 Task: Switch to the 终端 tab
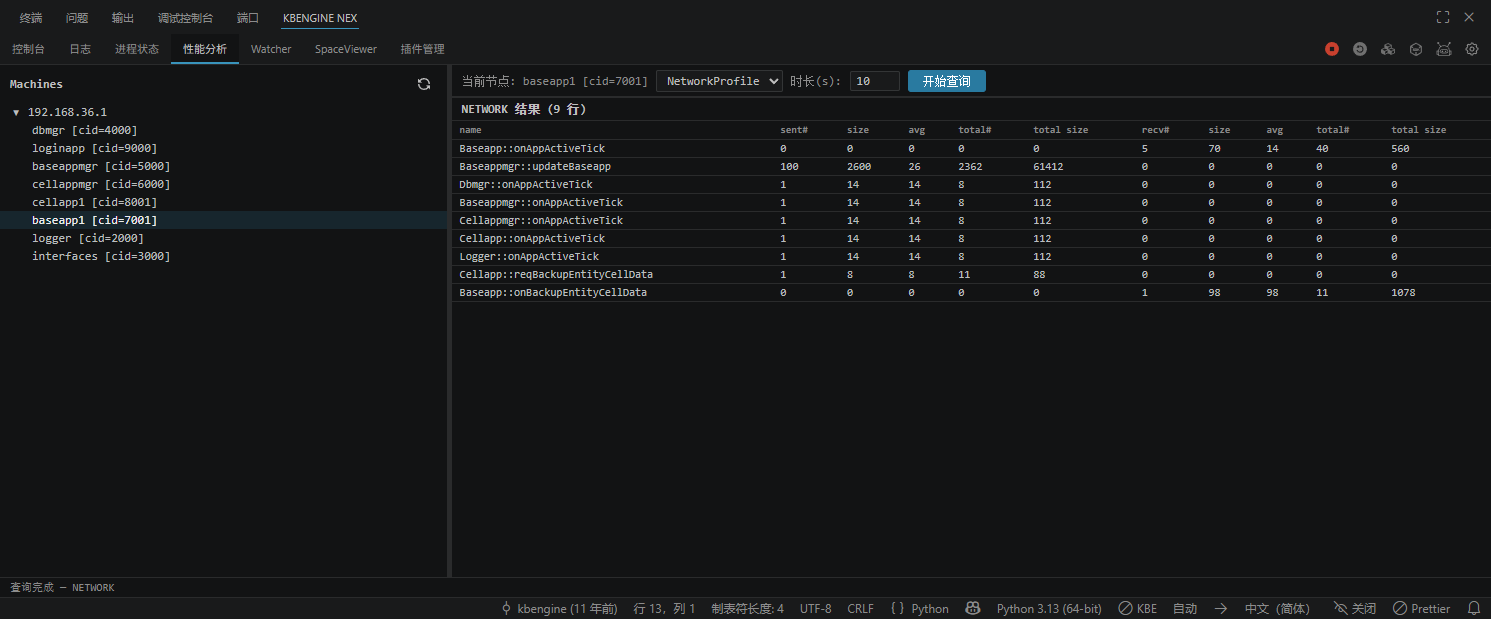pos(31,18)
